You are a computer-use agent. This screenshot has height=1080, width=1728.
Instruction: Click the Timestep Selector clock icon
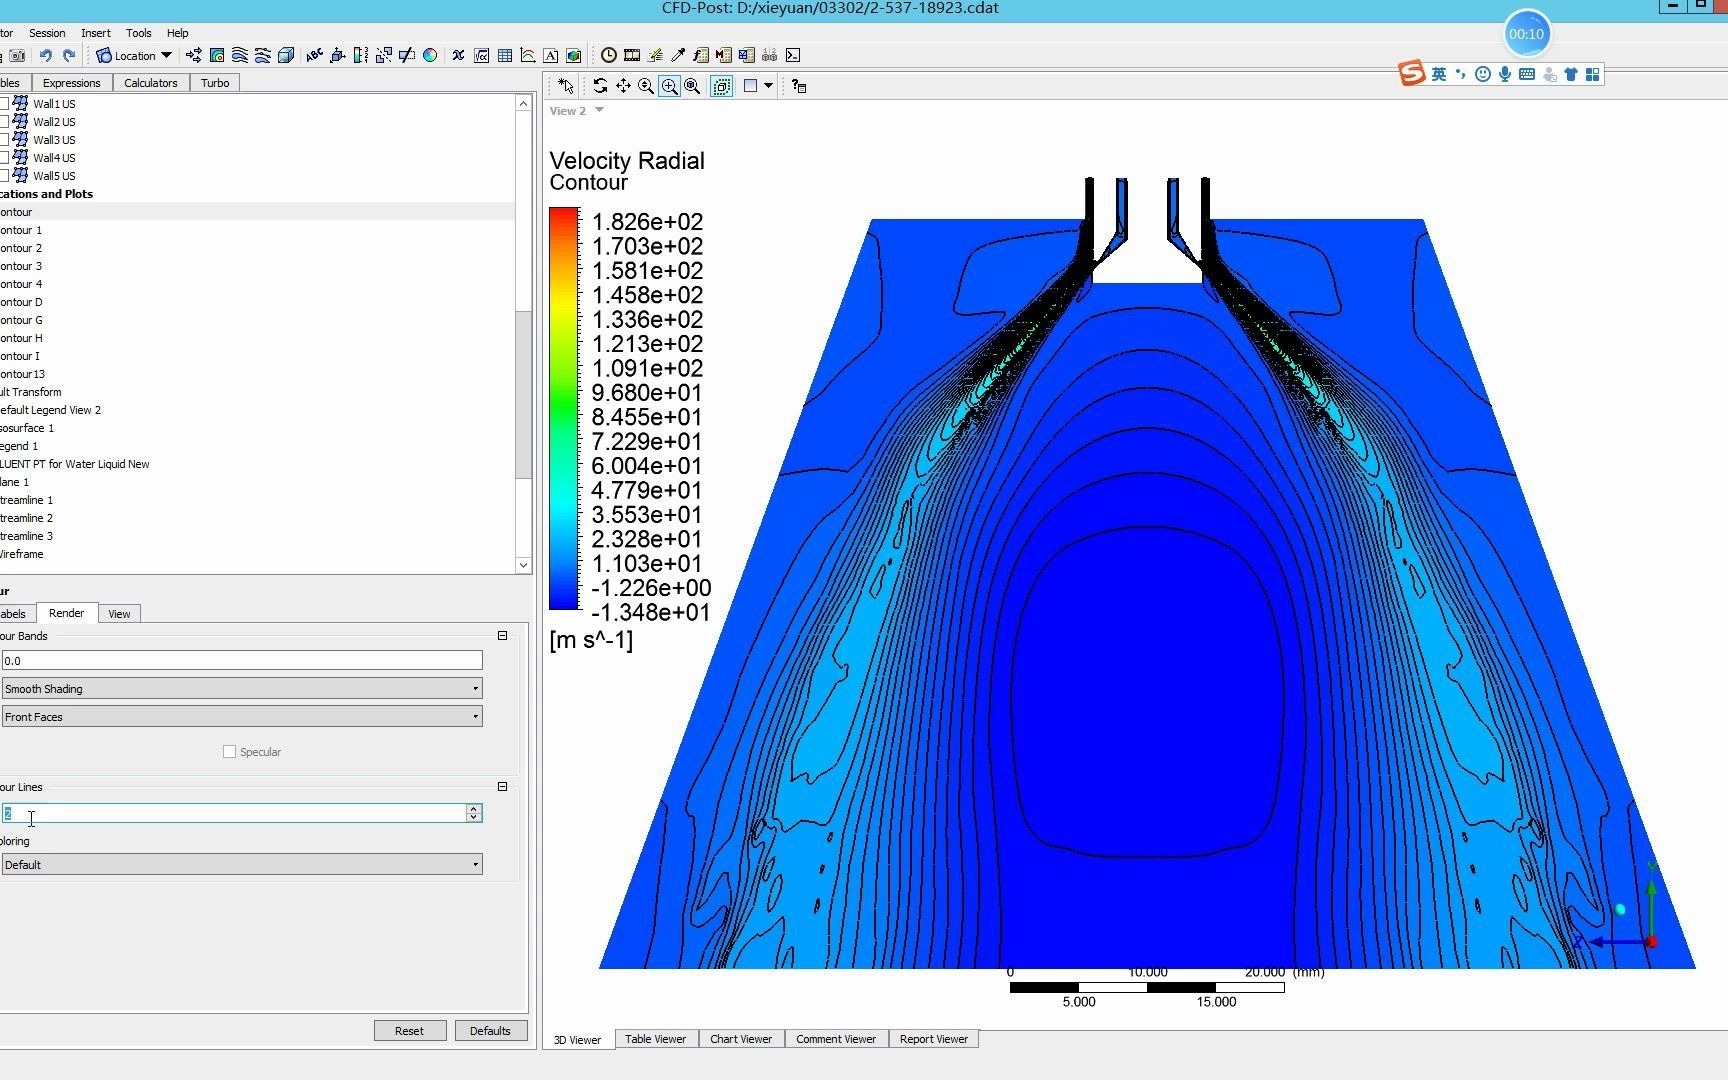coord(608,55)
